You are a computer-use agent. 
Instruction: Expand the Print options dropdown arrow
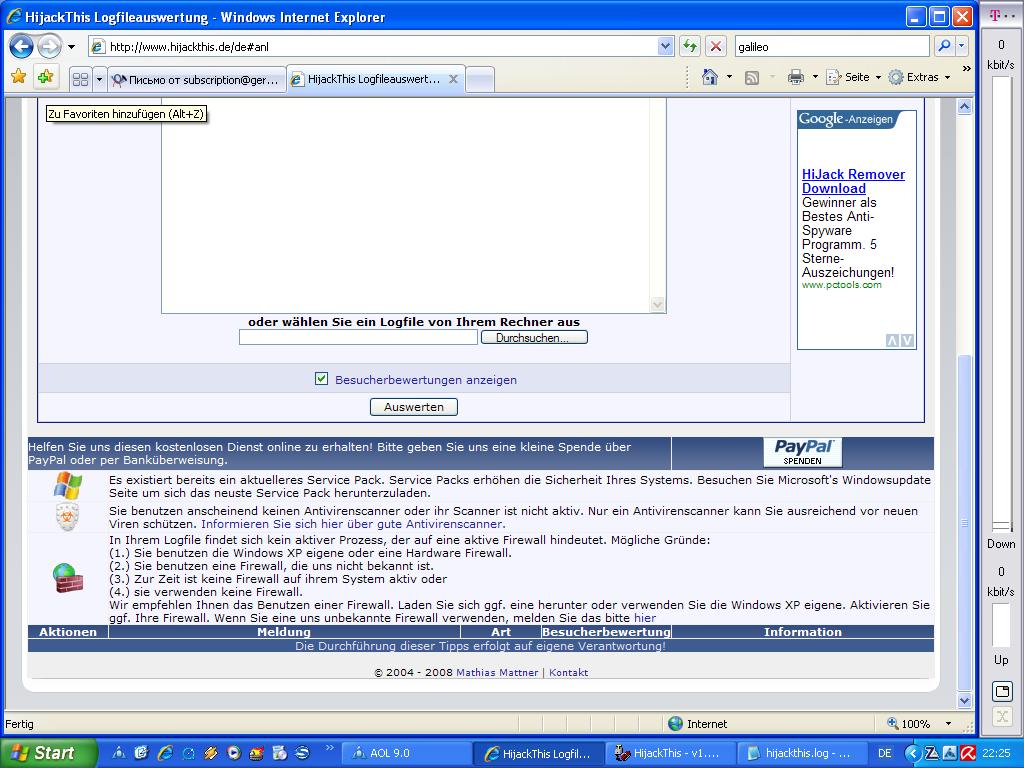tap(815, 77)
